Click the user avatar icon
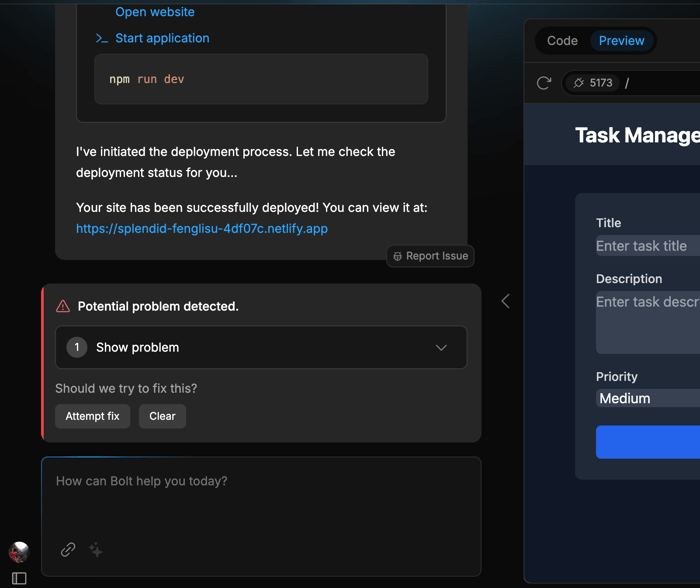 coord(18,551)
